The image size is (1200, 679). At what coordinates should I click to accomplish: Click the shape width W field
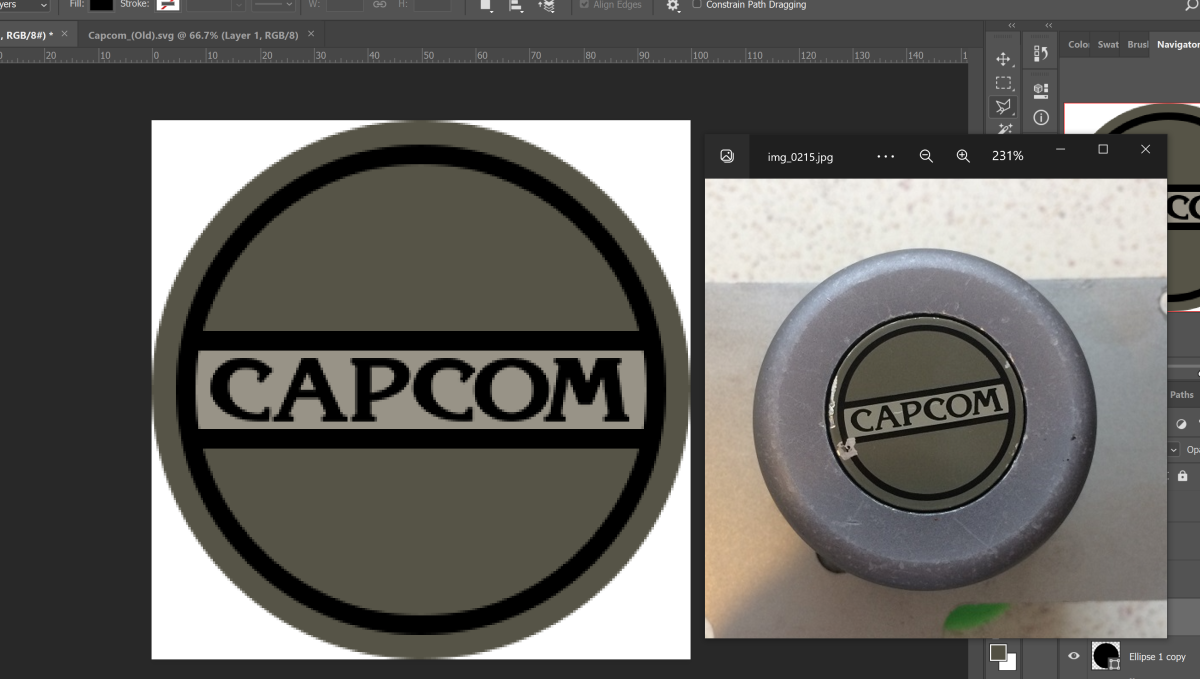[x=345, y=5]
